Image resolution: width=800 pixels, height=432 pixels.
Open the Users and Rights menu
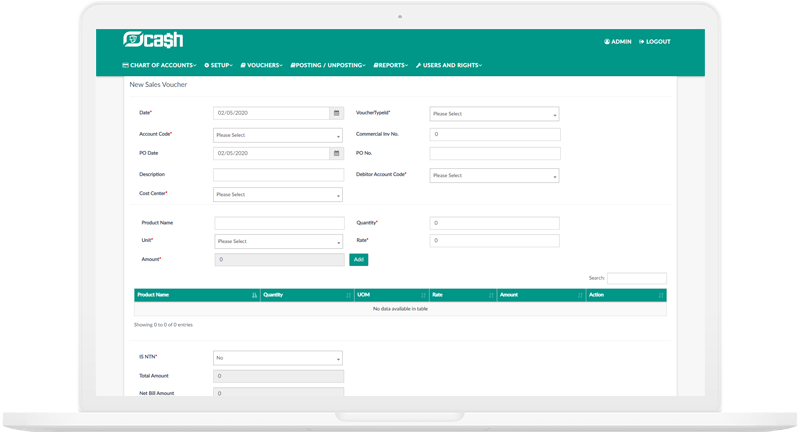449,65
